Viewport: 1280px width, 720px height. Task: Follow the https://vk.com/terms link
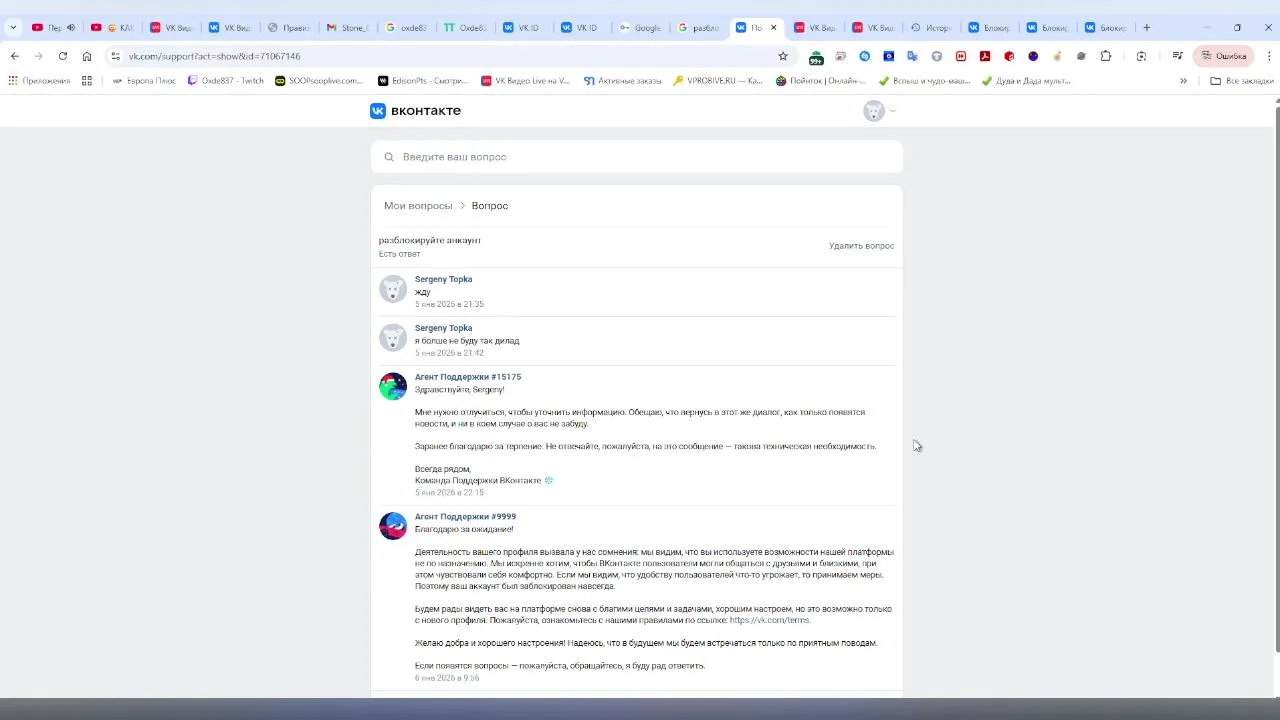(769, 620)
